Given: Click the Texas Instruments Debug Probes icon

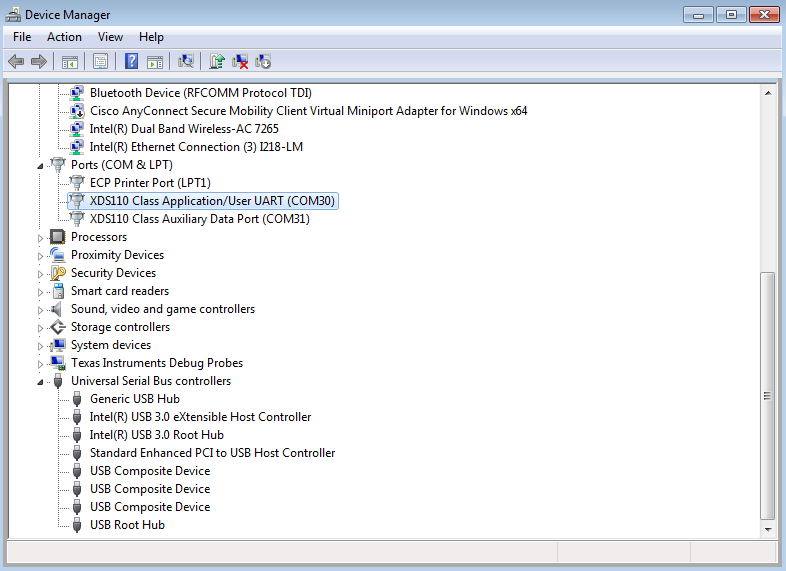Looking at the screenshot, I should point(58,363).
